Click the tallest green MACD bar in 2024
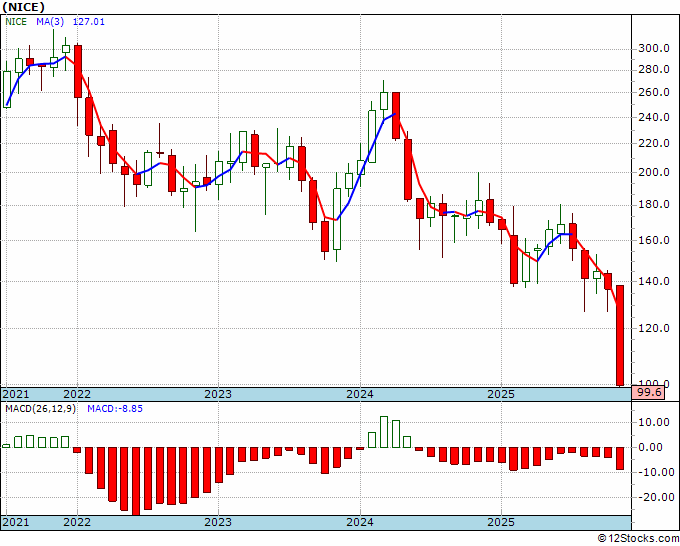680x546 pixels. click(x=384, y=432)
